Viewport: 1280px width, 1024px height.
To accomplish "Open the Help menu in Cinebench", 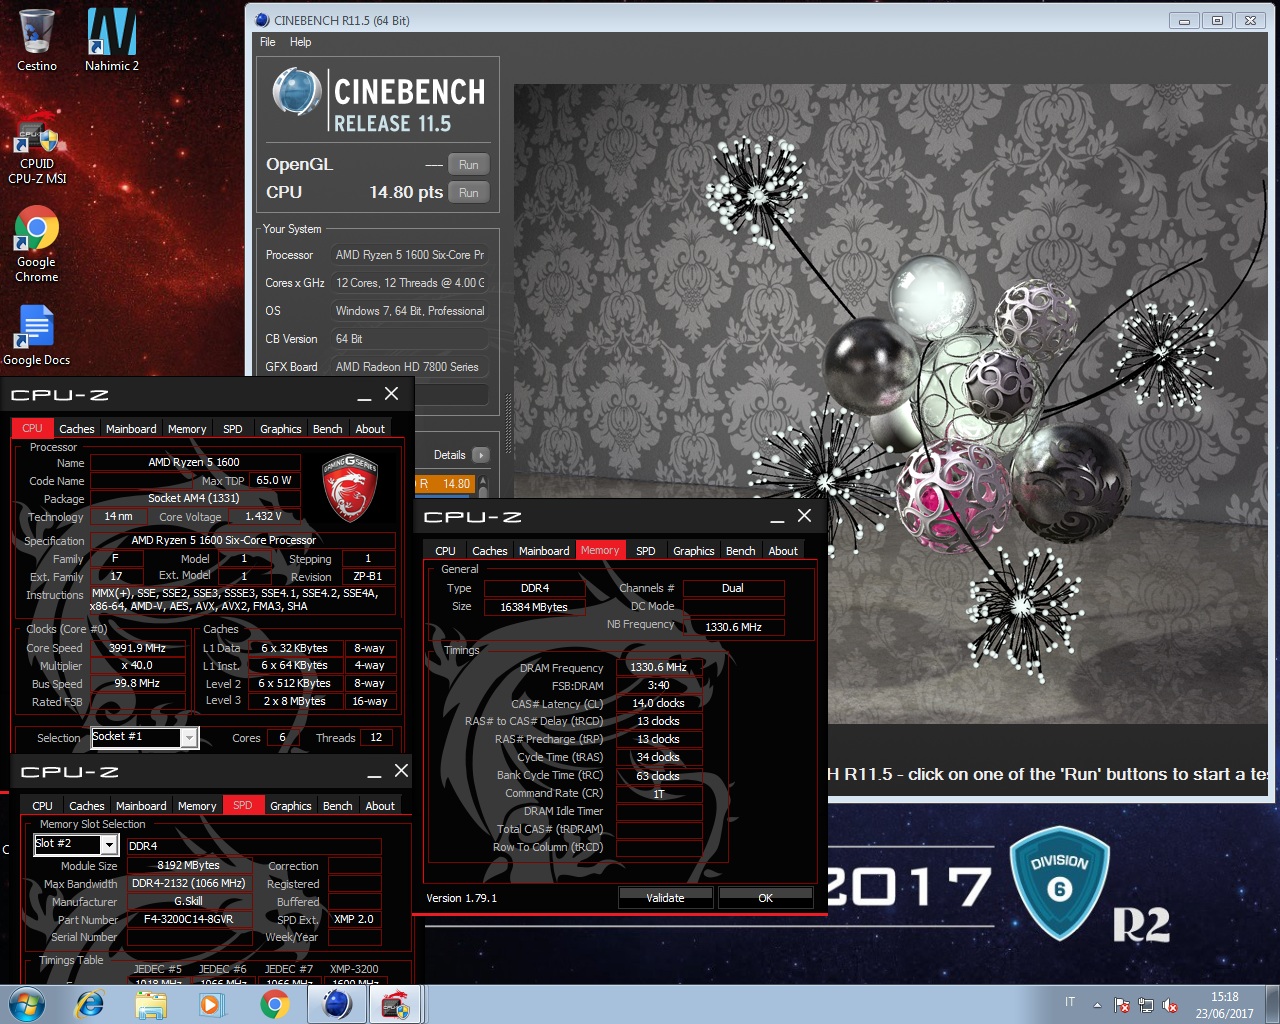I will coord(300,42).
